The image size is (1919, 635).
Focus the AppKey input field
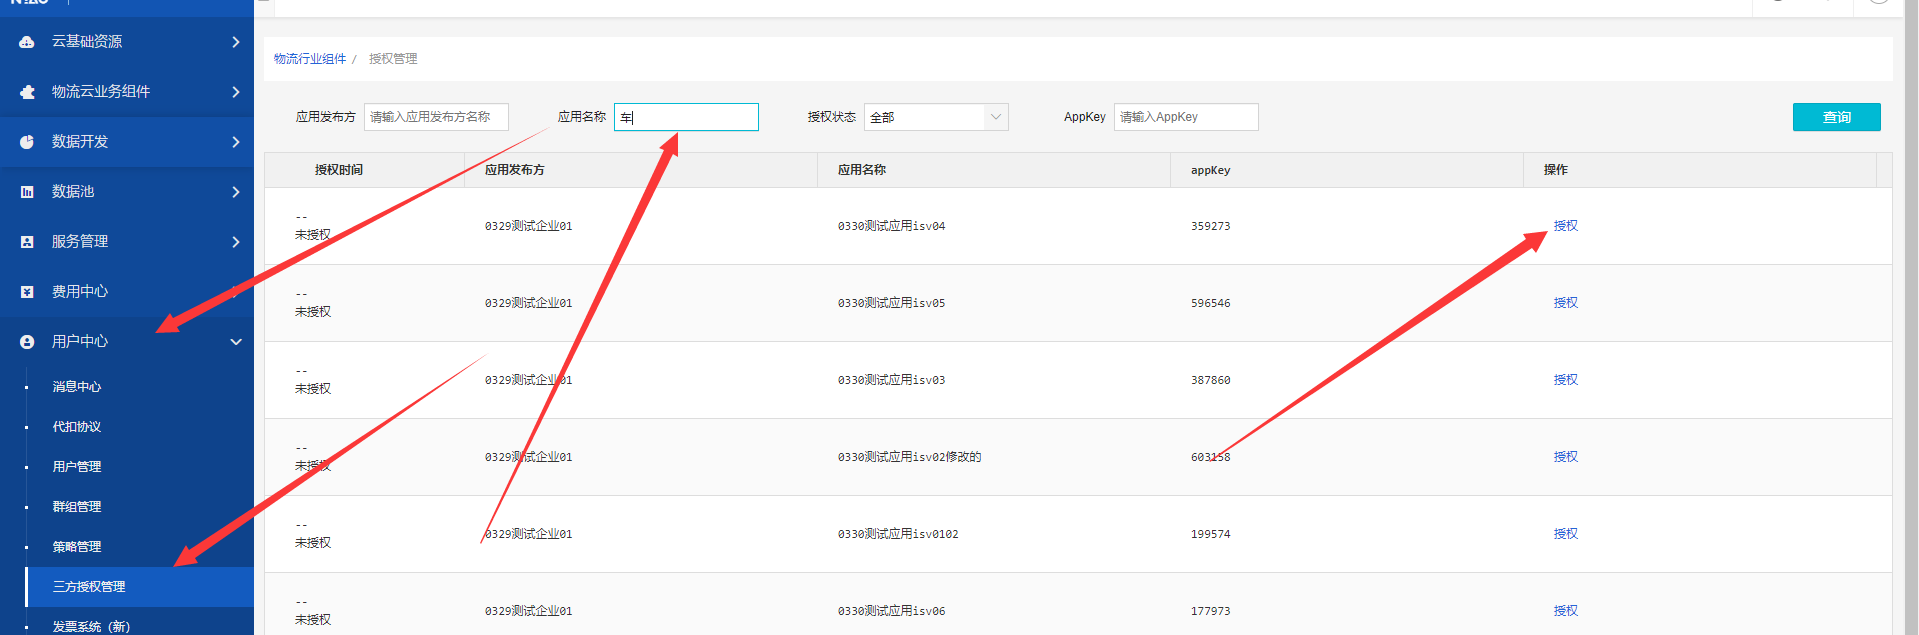point(1186,117)
